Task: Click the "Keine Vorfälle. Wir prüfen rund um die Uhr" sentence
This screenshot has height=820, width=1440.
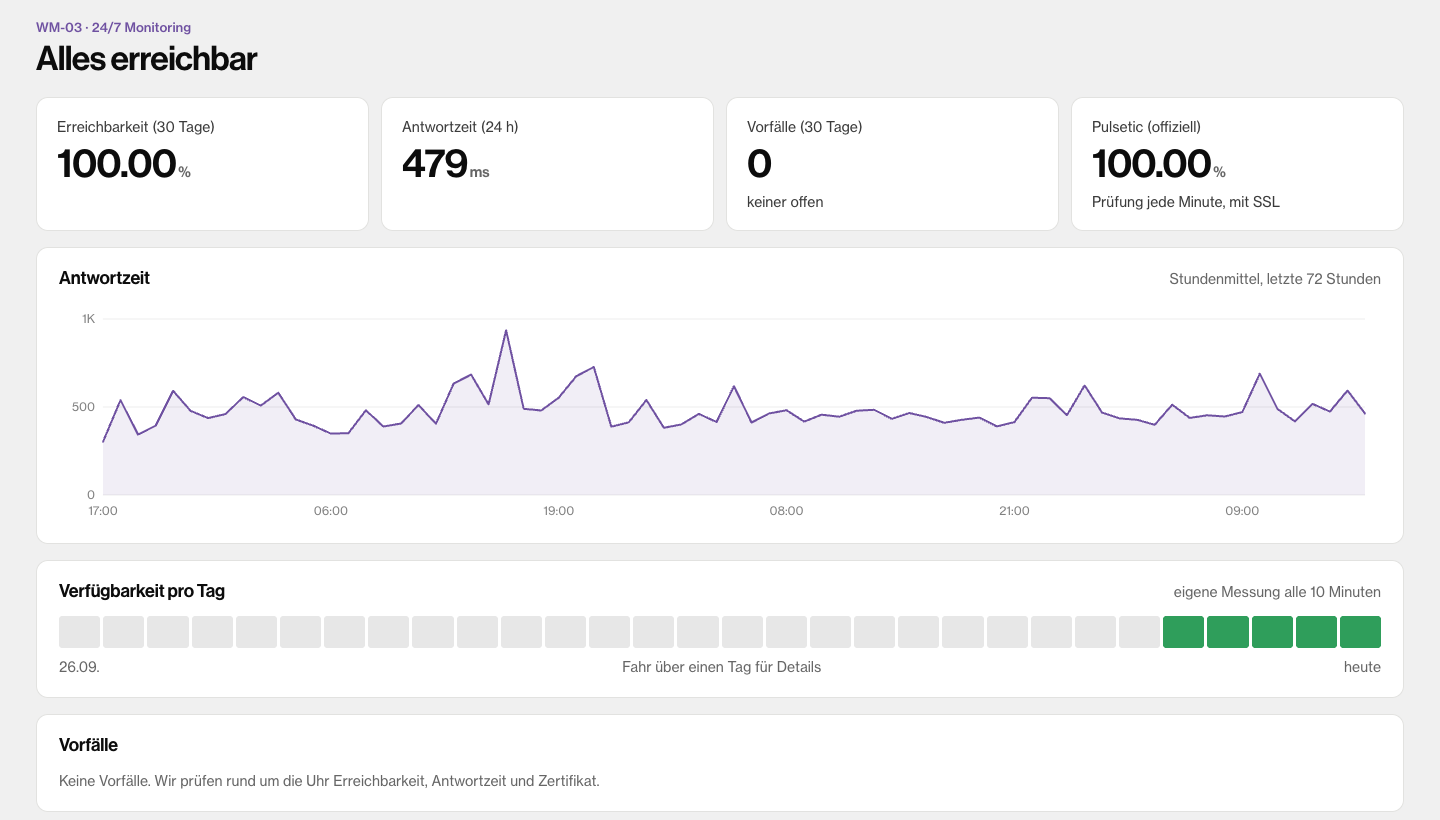Action: [330, 781]
